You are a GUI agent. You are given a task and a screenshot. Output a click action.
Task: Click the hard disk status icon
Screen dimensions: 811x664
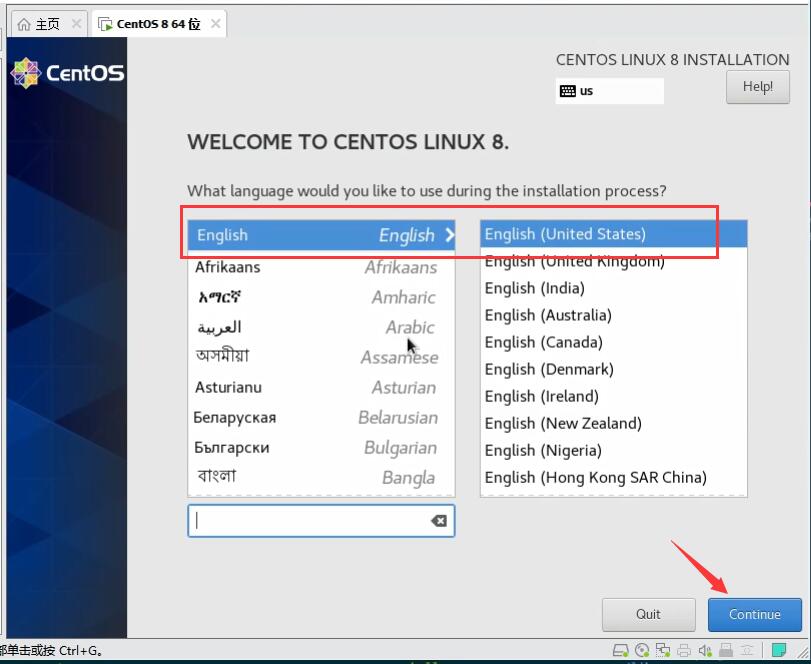pyautogui.click(x=620, y=650)
